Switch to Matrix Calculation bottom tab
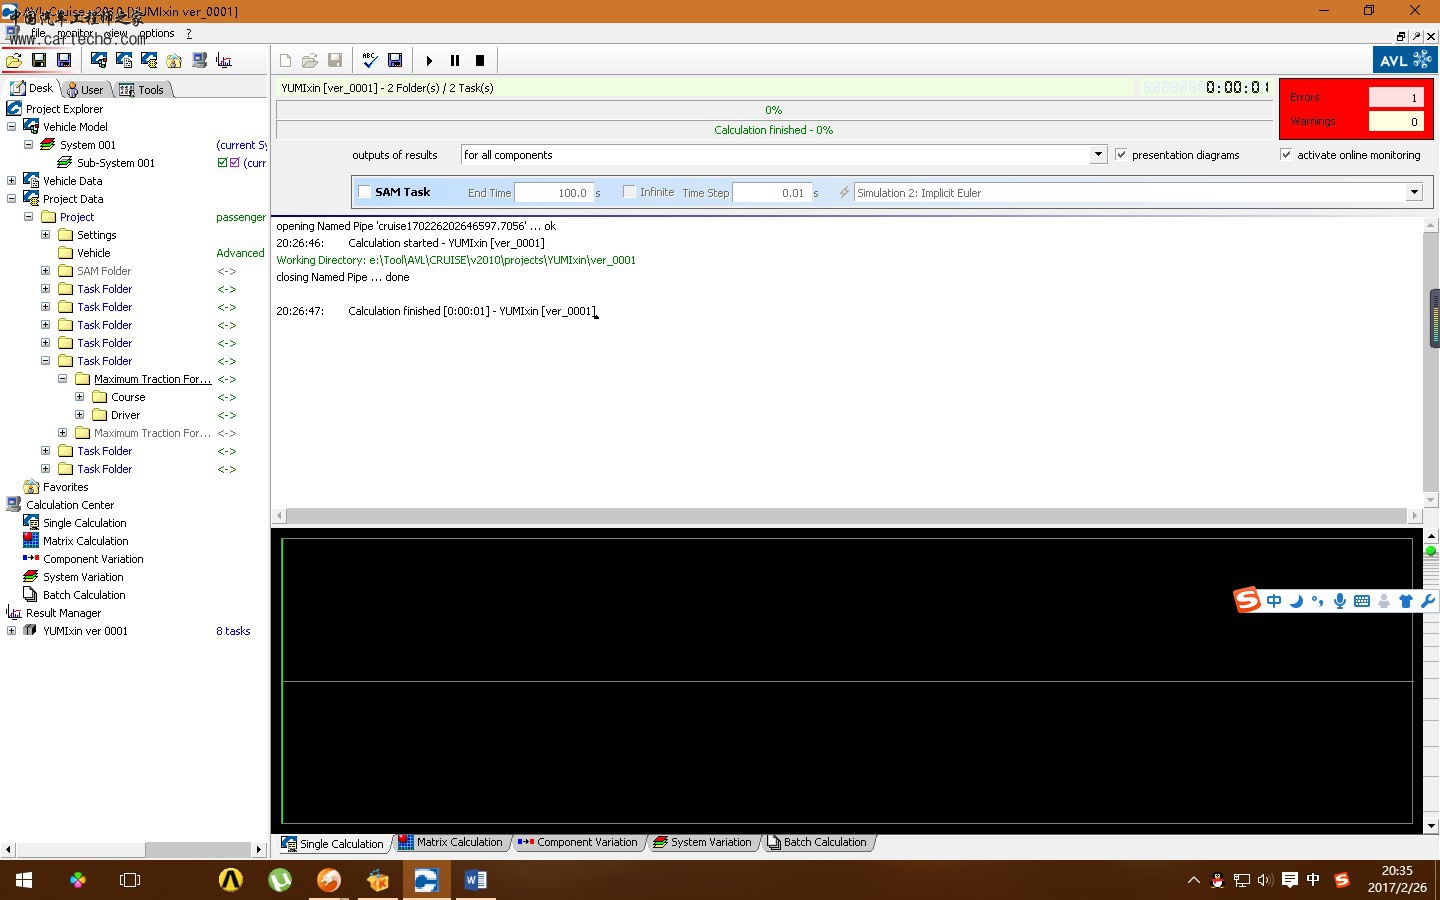The width and height of the screenshot is (1440, 900). point(451,842)
